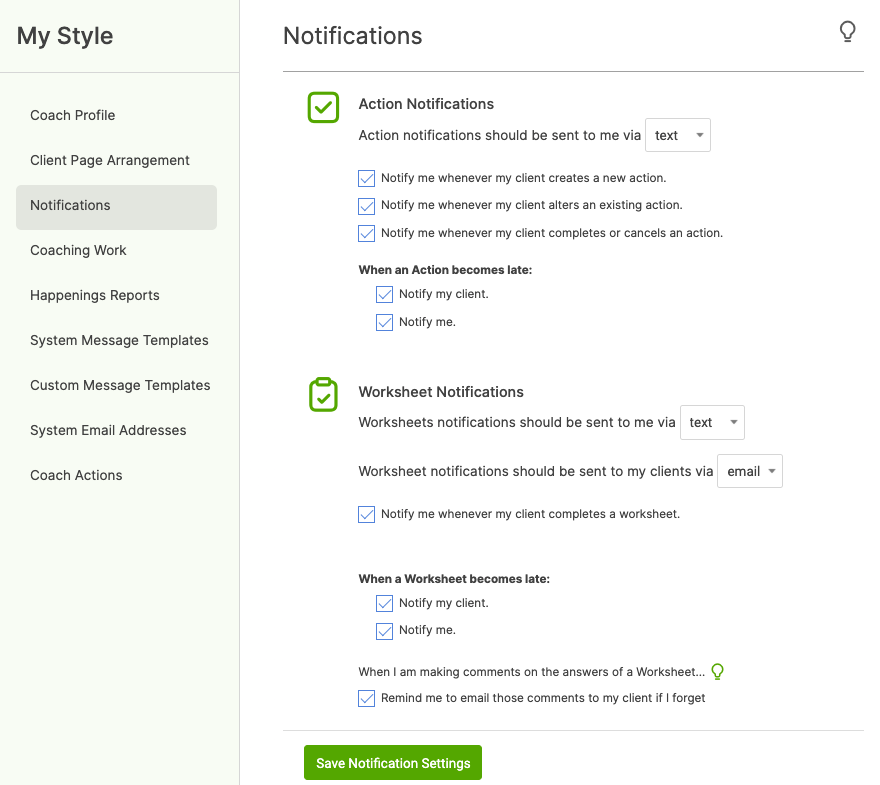
Task: Uncheck Notify my client under late Action
Action: [x=385, y=295]
